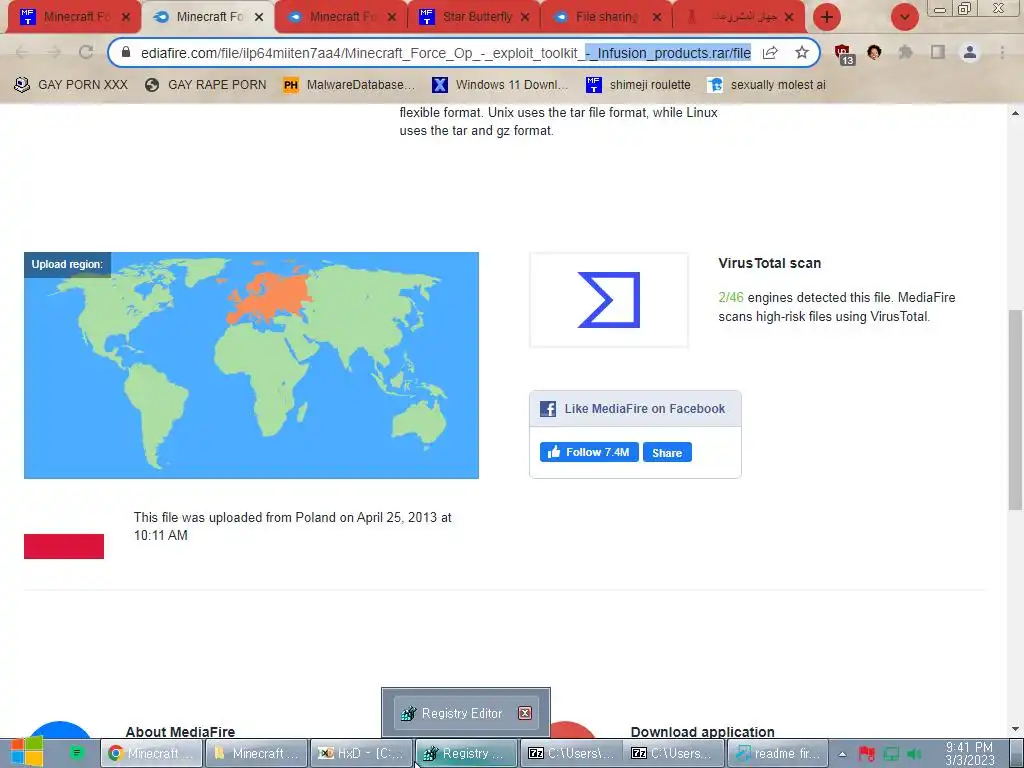The image size is (1024, 768).
Task: Click the scrollbar down arrow
Action: click(1015, 729)
